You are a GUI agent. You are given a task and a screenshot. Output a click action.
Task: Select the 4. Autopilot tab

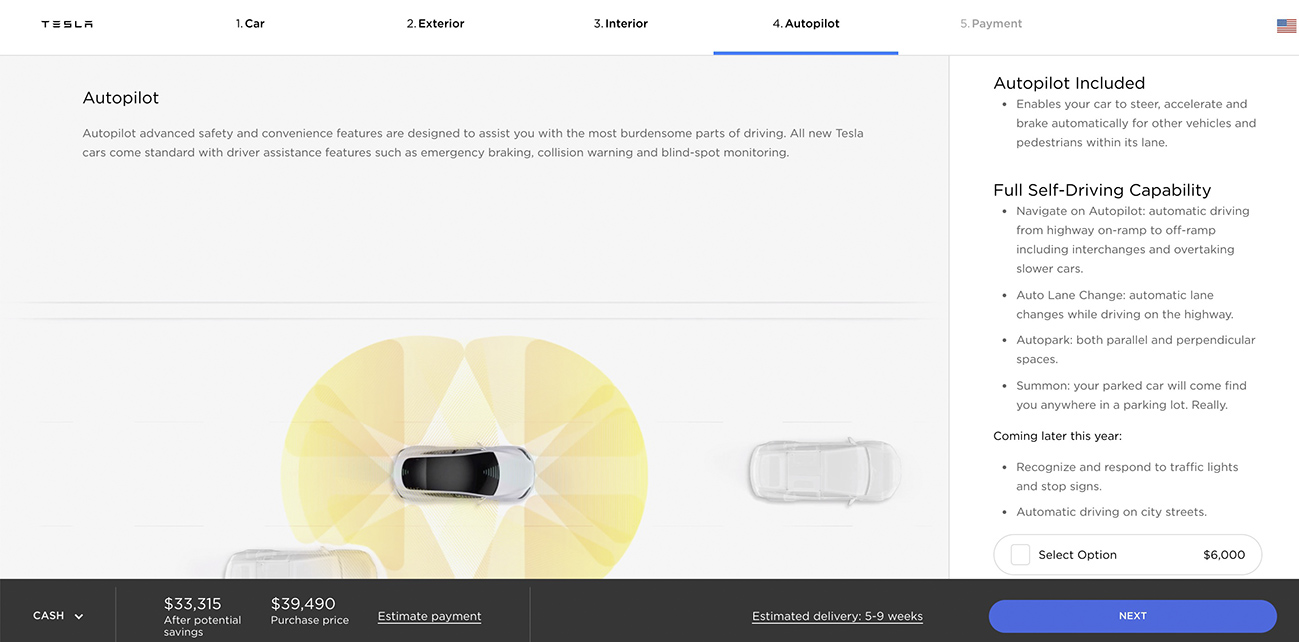(806, 24)
